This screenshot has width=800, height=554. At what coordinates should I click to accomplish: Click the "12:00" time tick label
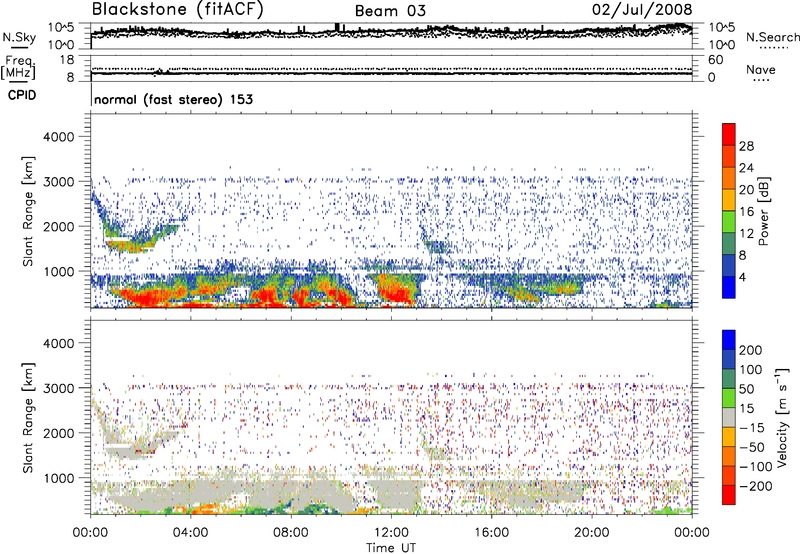point(391,533)
